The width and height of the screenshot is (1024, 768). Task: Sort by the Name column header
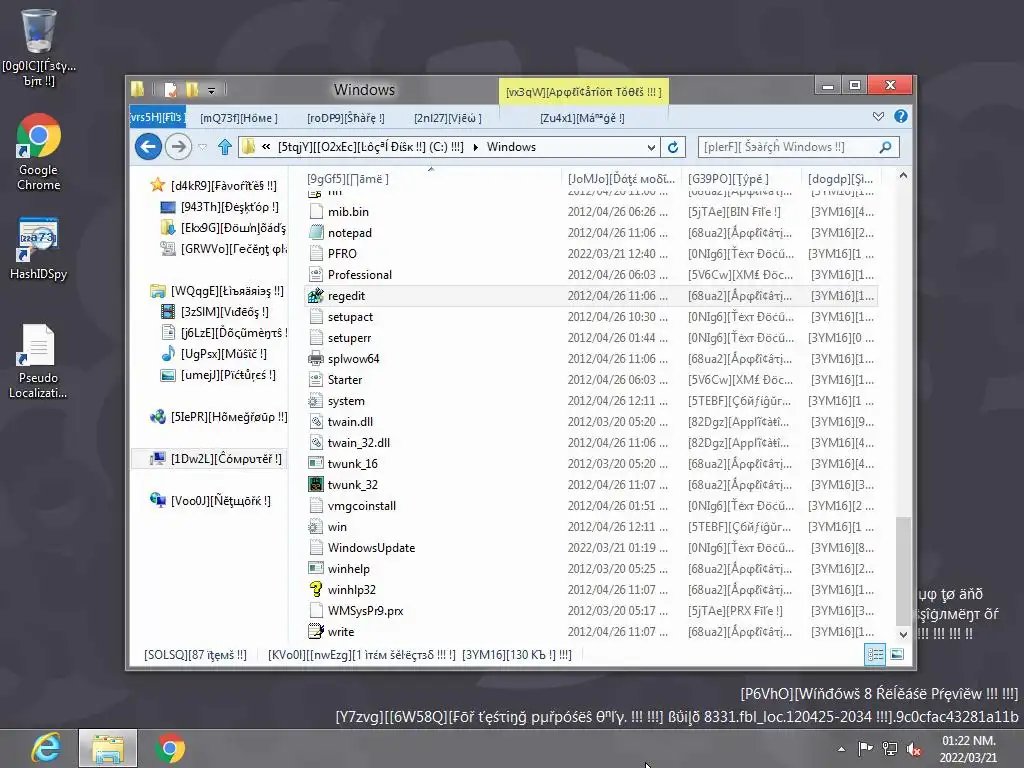point(431,178)
